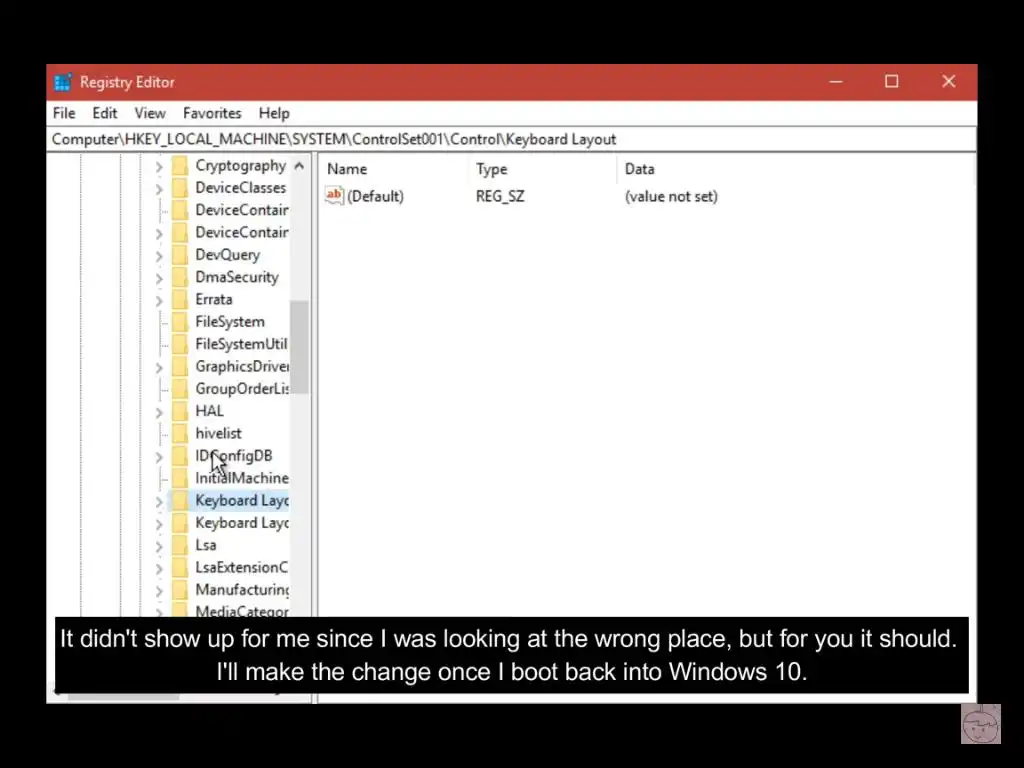Image resolution: width=1024 pixels, height=768 pixels.
Task: Expand the DeviceClasses key
Action: pyautogui.click(x=159, y=189)
